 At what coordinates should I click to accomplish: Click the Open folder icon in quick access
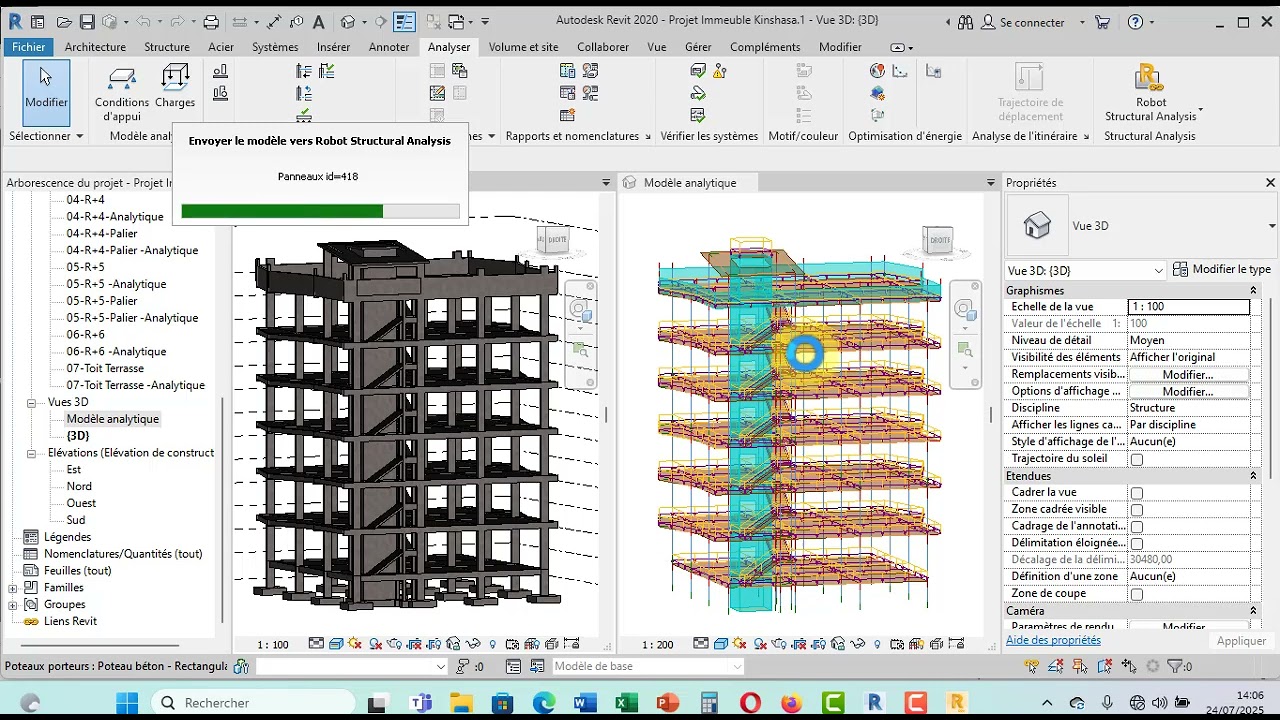tap(64, 21)
